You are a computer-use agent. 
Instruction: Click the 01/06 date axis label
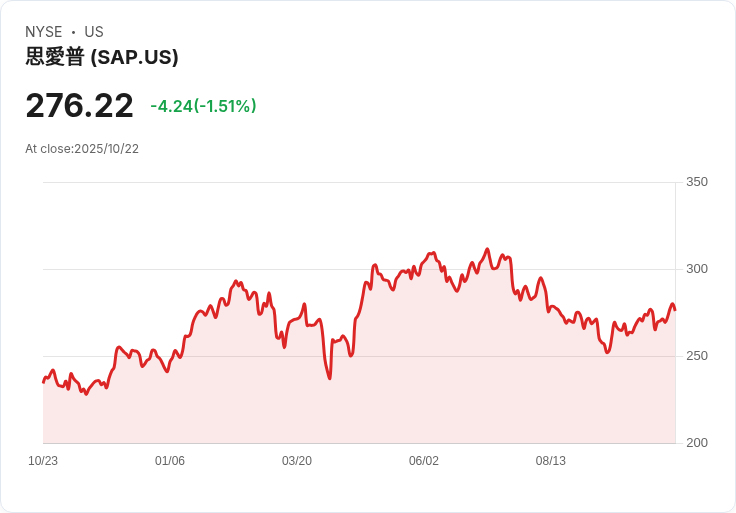(x=170, y=461)
